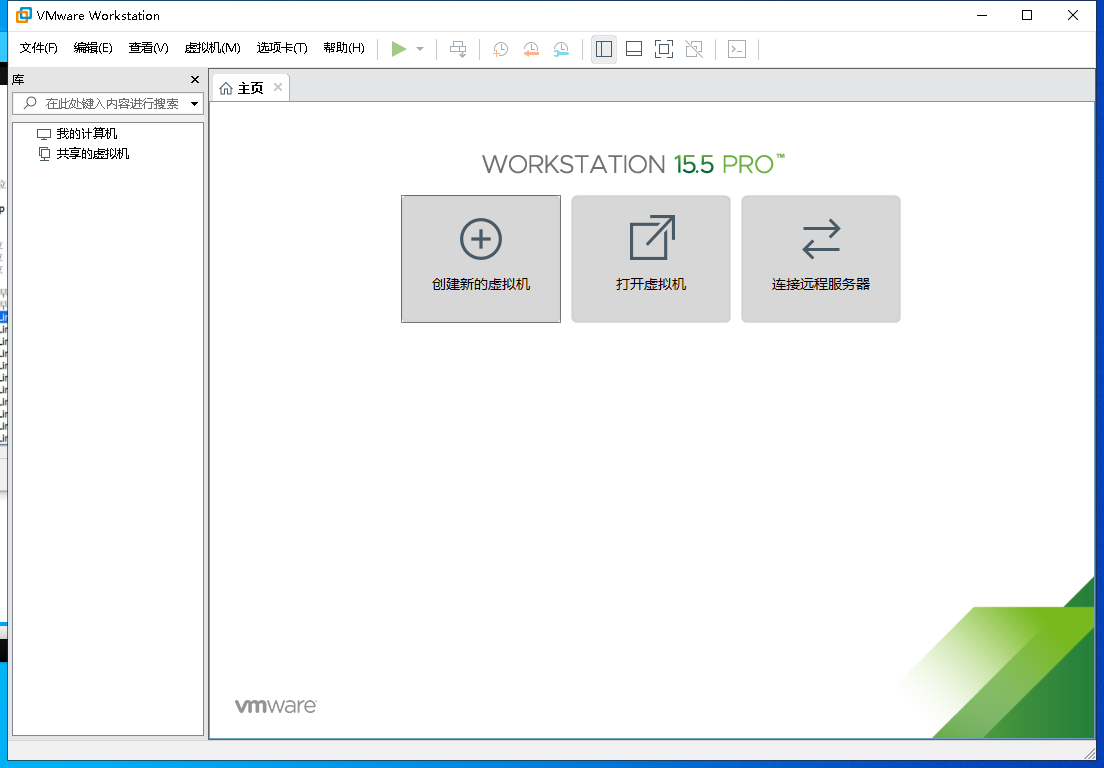Click the Send Ctrl+Alt+Del toolbar icon

point(458,49)
